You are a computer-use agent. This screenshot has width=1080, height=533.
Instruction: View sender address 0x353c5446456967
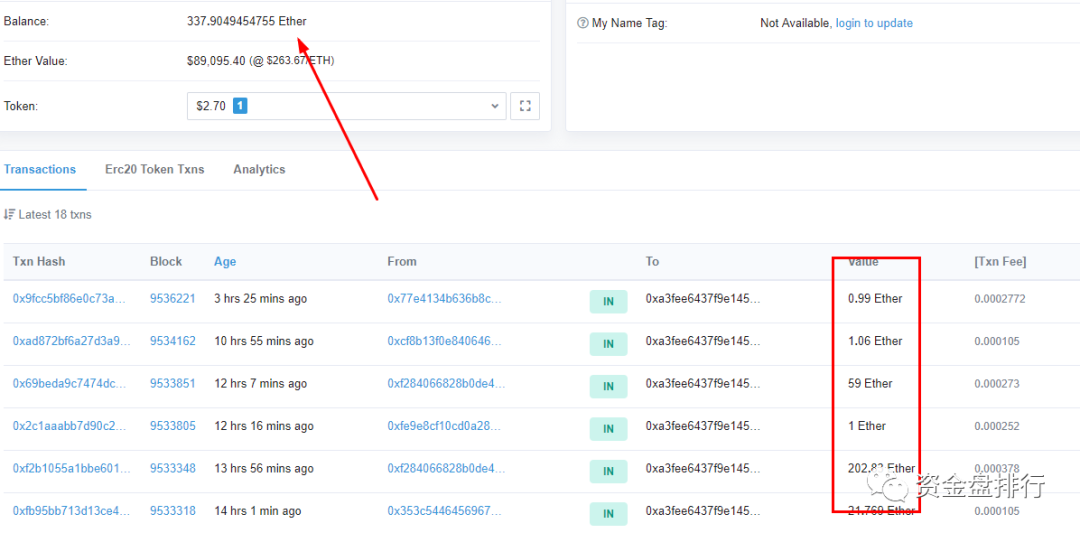tap(444, 511)
